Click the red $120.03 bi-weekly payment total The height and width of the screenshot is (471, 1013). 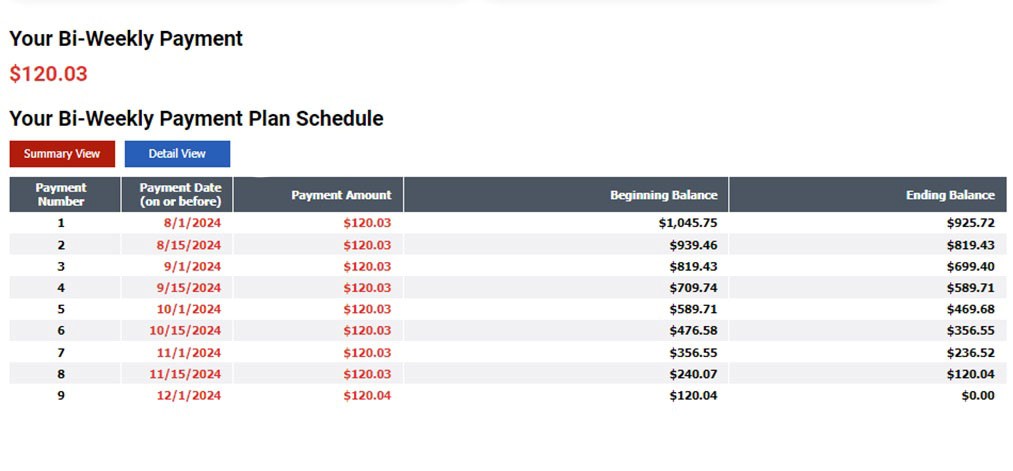point(48,74)
